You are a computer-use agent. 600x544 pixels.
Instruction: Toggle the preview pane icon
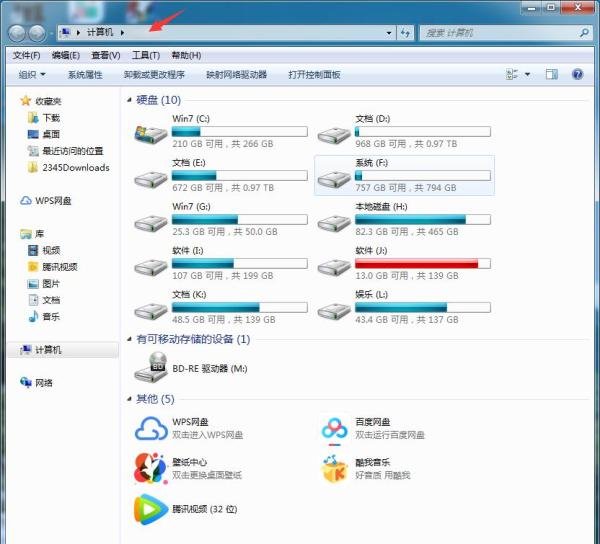click(x=551, y=74)
